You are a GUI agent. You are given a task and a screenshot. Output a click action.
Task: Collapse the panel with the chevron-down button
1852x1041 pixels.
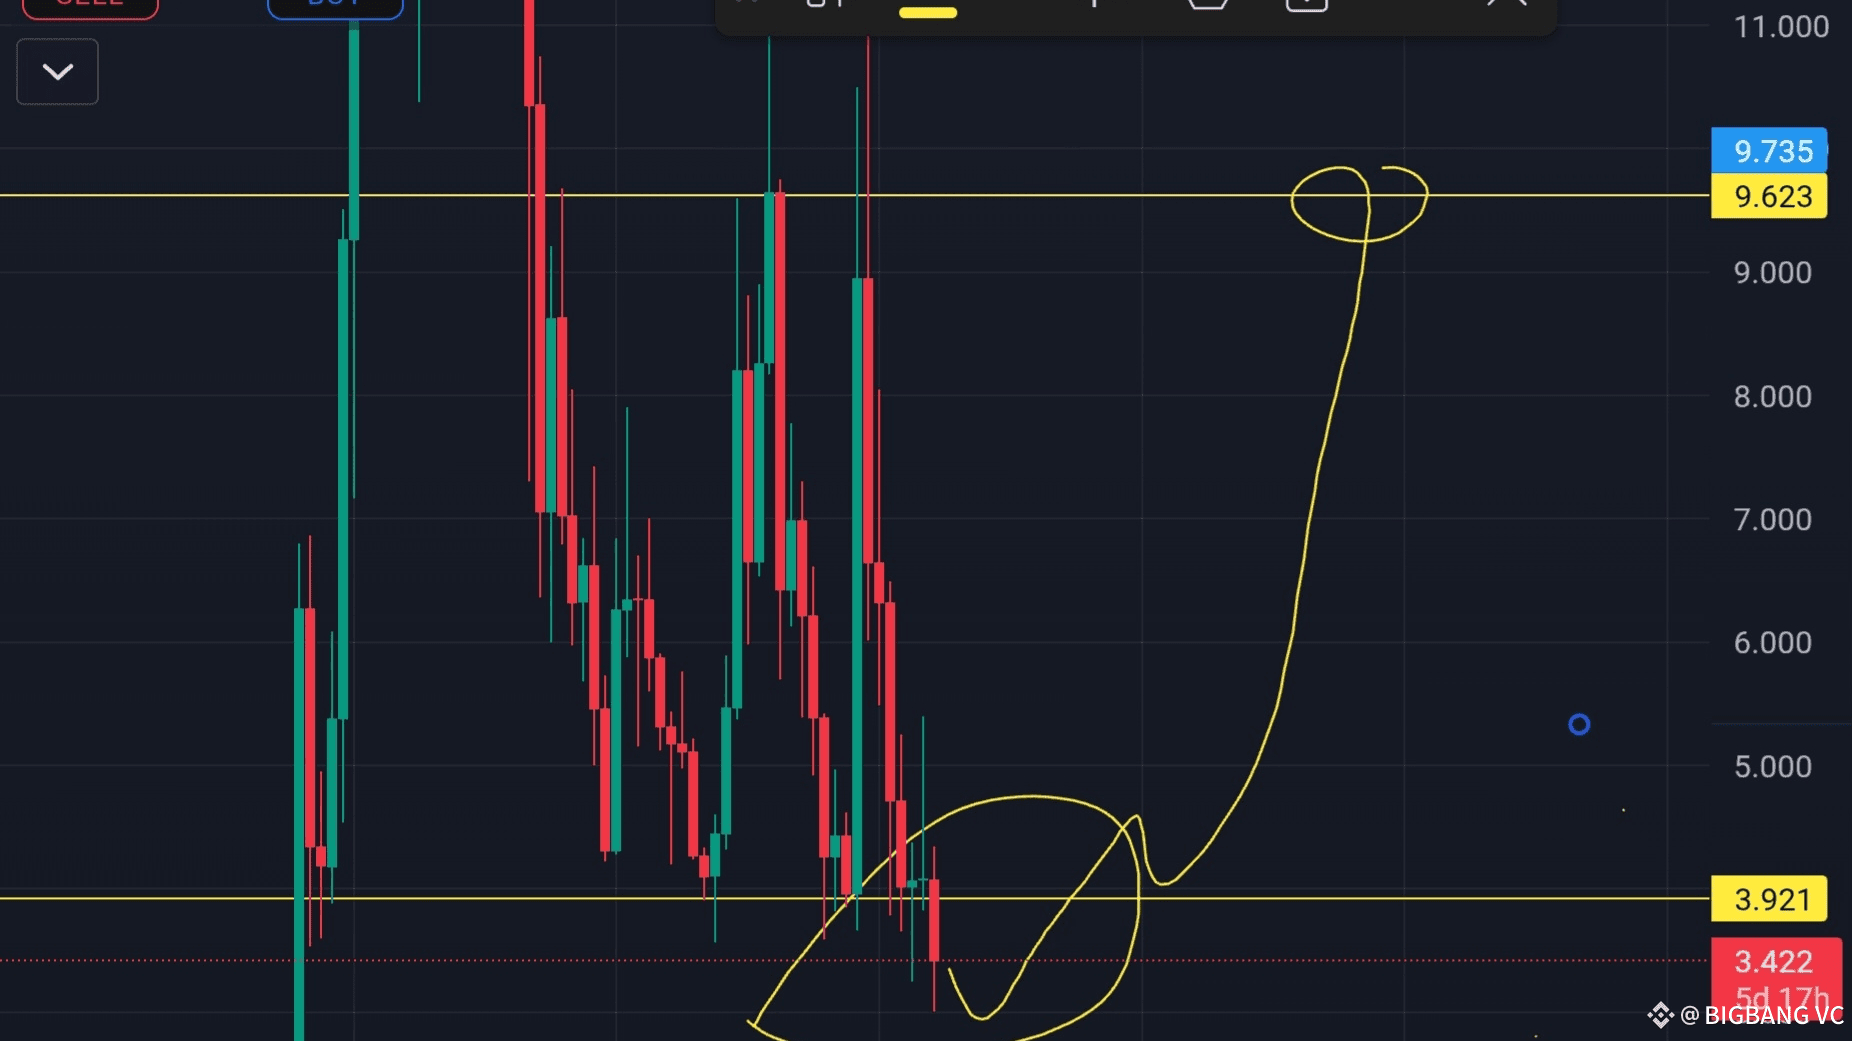tap(58, 71)
